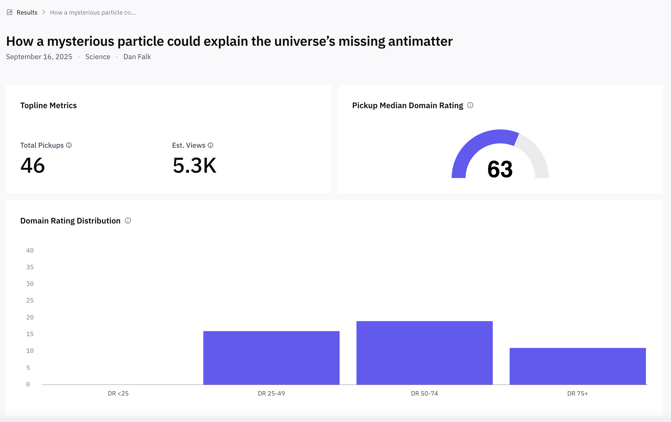Click the Topline Metrics card heading
671x422 pixels.
pyautogui.click(x=48, y=105)
